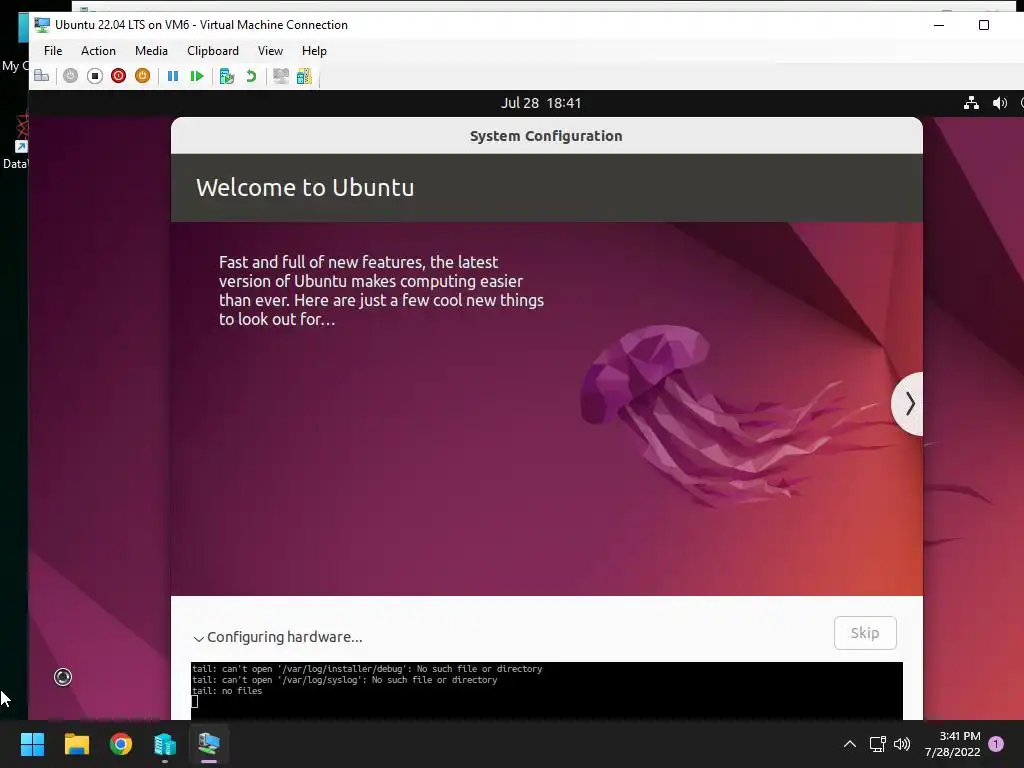Send Ctrl+Alt+Del using toolbar icon
Image resolution: width=1024 pixels, height=768 pixels.
point(41,76)
